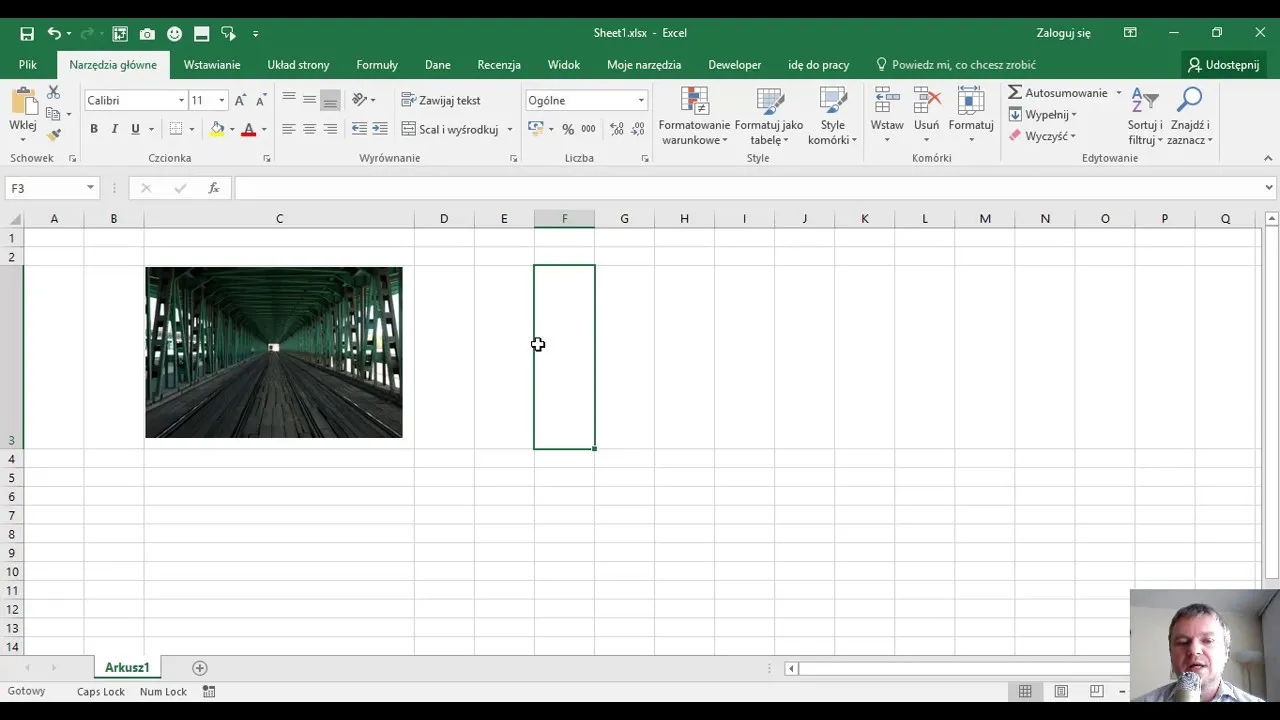The width and height of the screenshot is (1280, 720).
Task: Expand the Ogólne number format dropdown
Action: click(641, 100)
